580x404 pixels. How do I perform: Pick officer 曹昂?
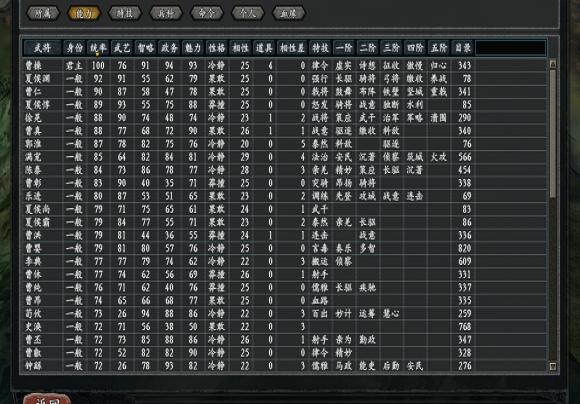(284, 300)
